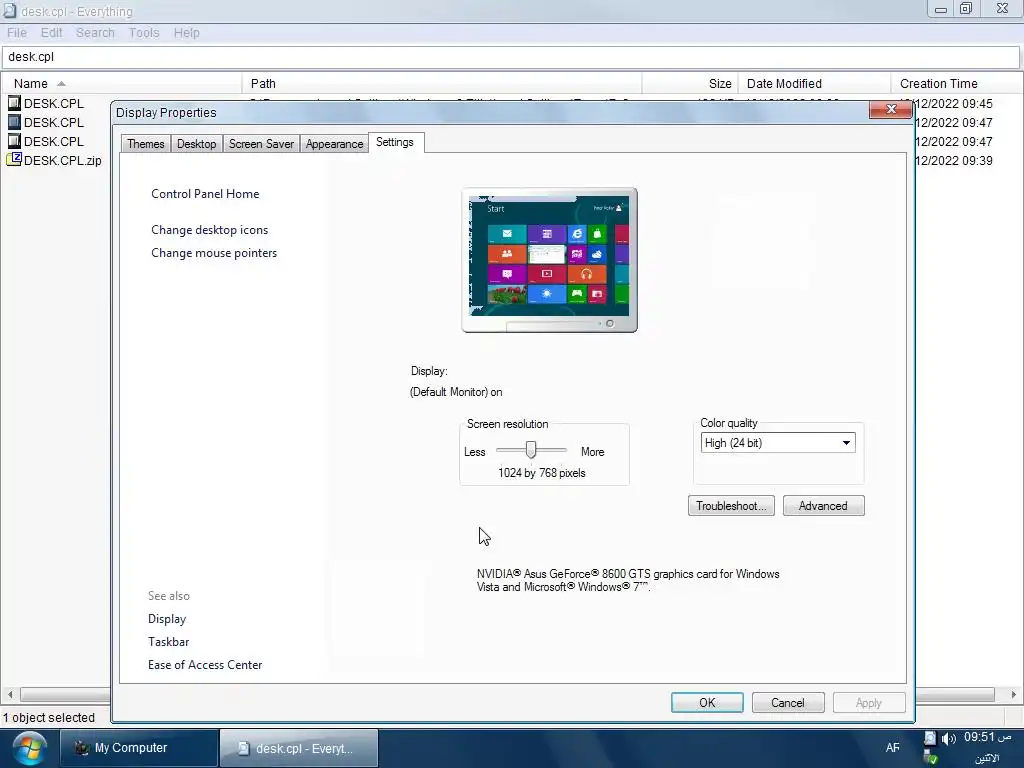Click the first DESK.CPL file icon

[x=14, y=103]
